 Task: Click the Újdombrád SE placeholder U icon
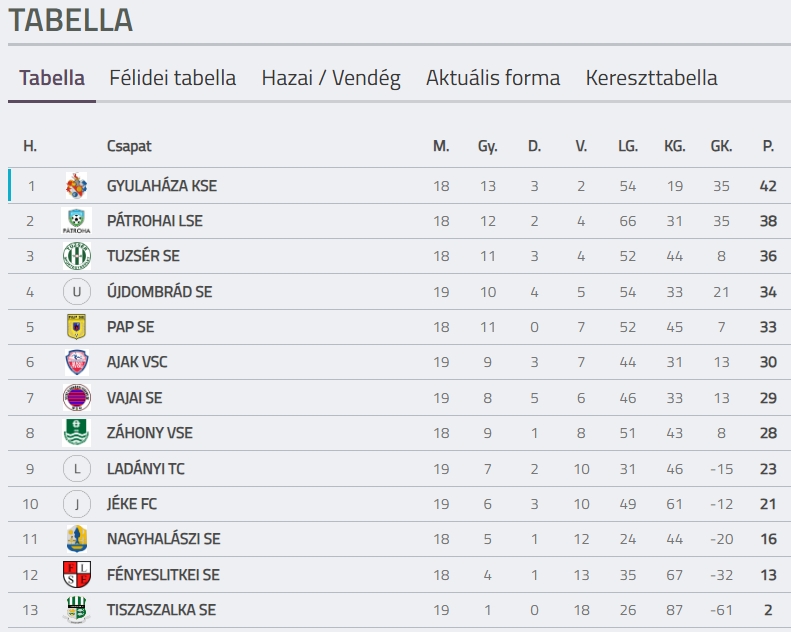77,292
